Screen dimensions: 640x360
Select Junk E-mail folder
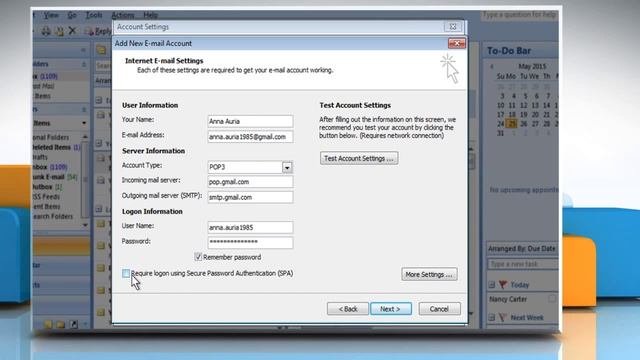coord(55,177)
